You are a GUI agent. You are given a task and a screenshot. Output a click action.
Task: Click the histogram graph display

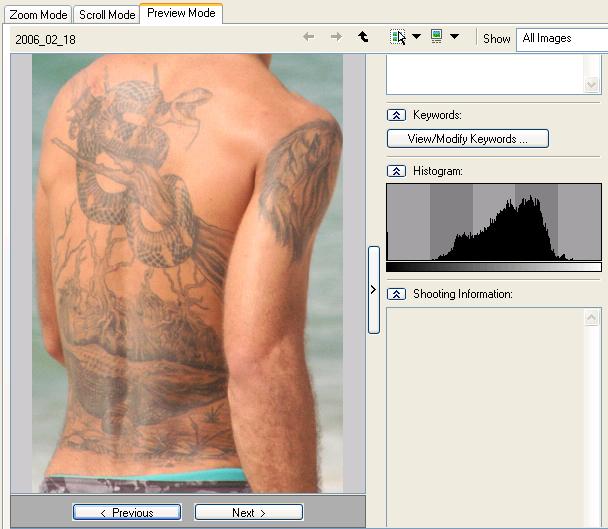point(493,223)
